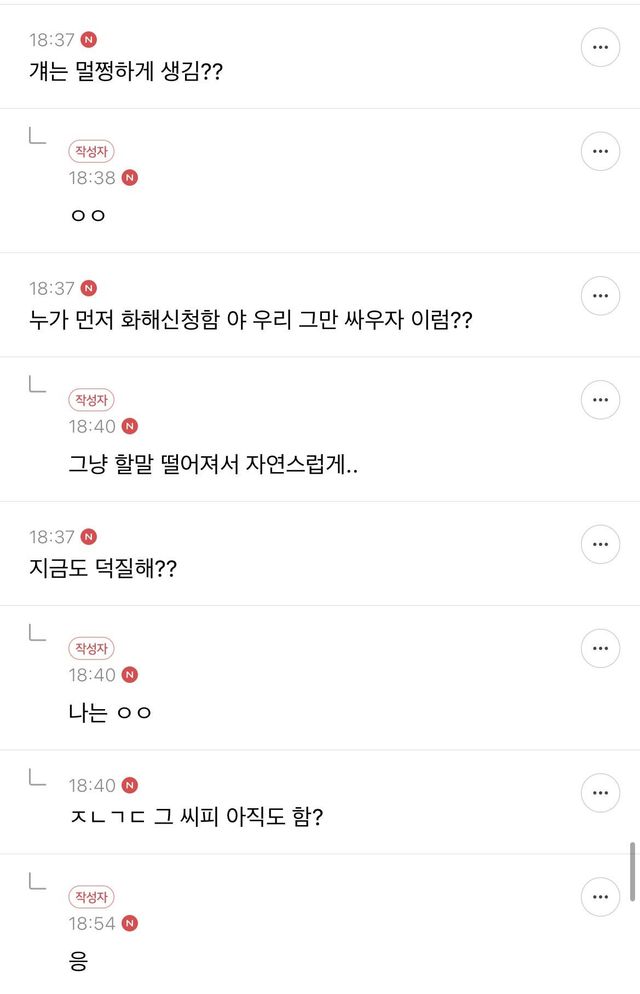The image size is (640, 994).
Task: Open more options for '누가 먼저 화해신청함' comment
Action: 600,295
